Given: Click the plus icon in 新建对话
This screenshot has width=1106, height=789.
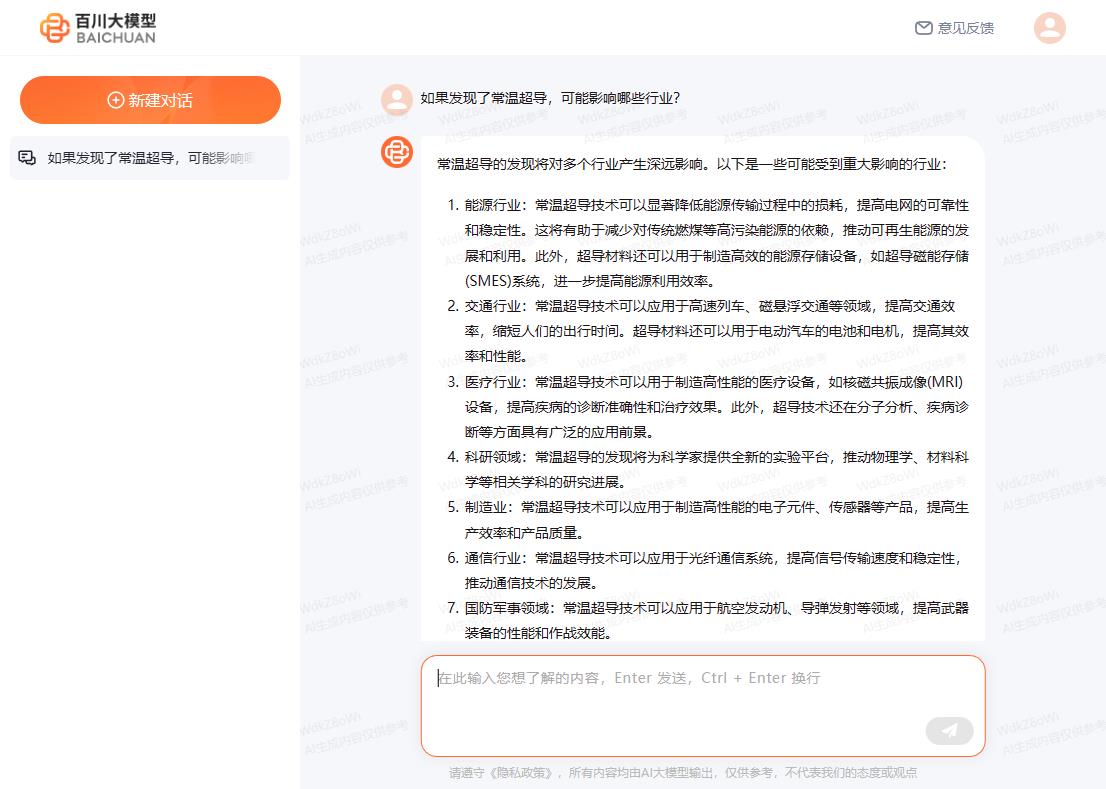Looking at the screenshot, I should (x=116, y=100).
